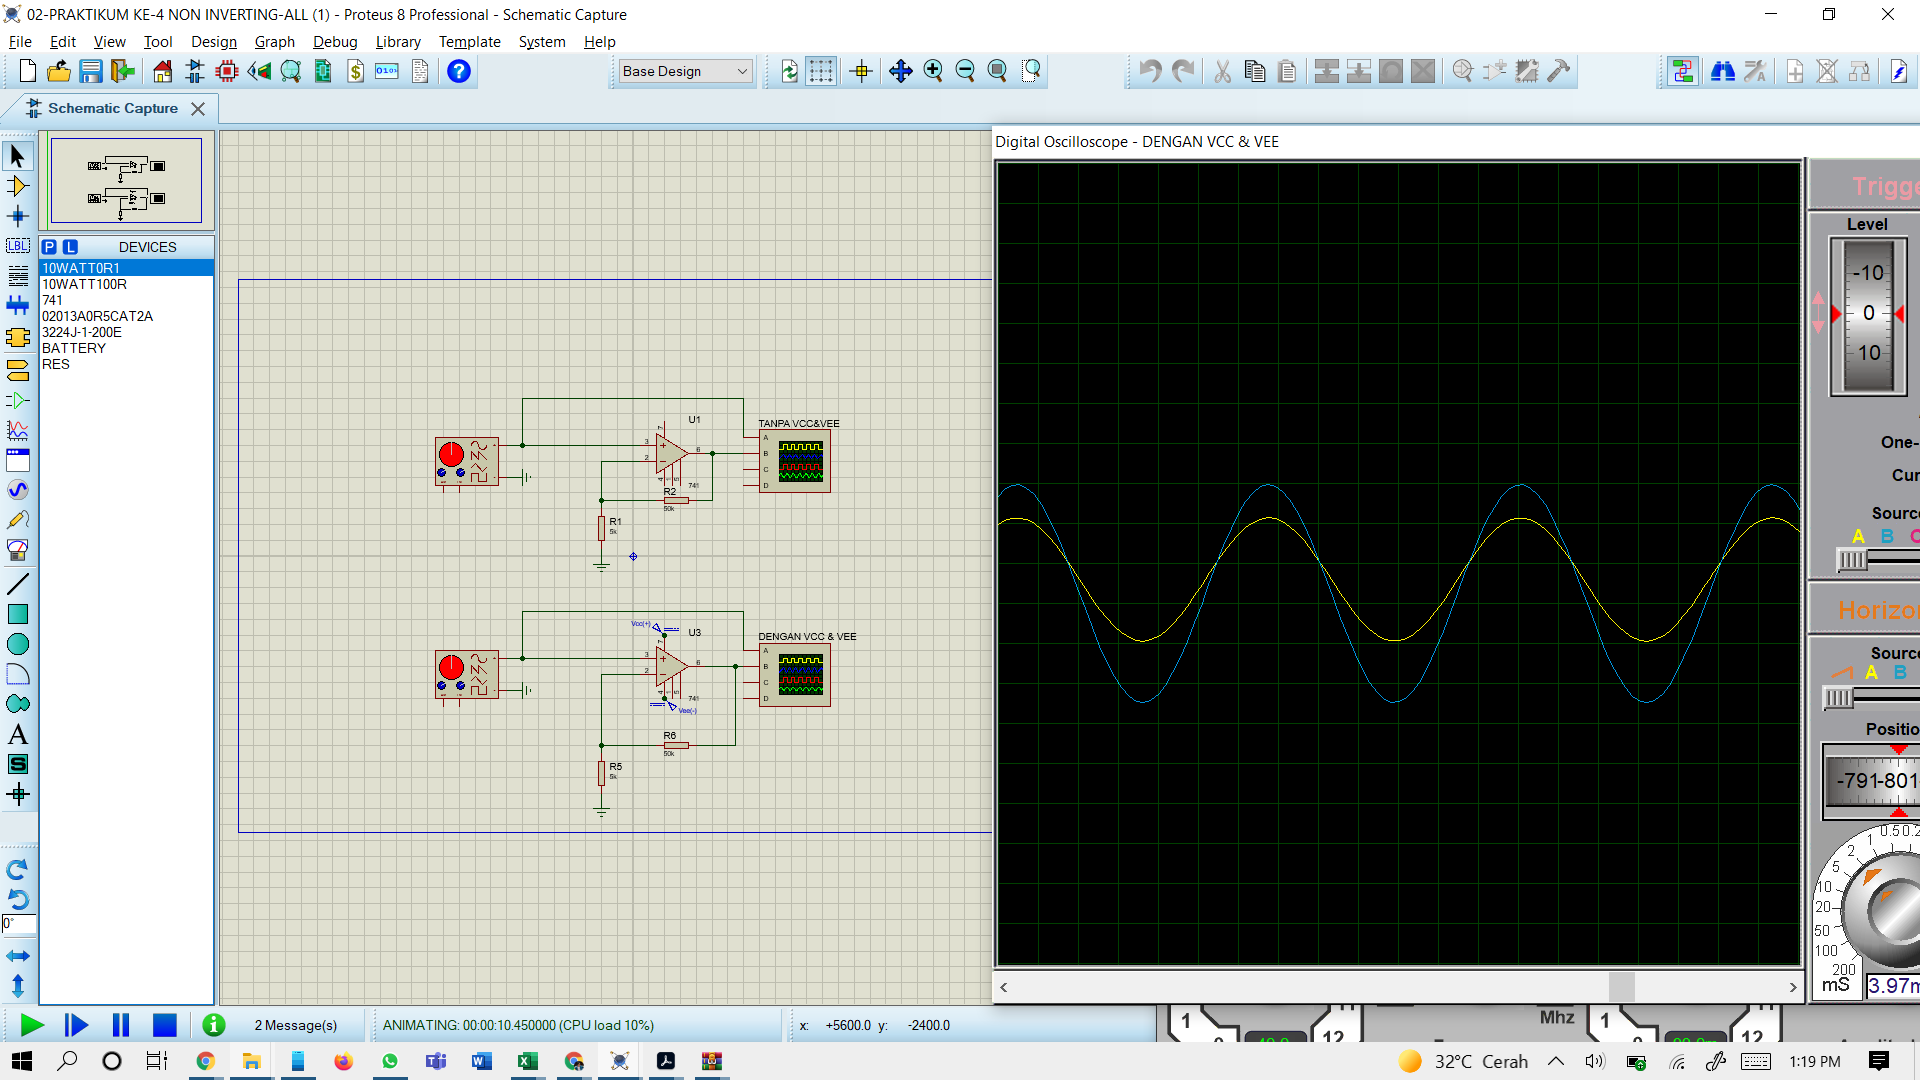
Task: Select the Junction Dot Mode tool
Action: point(17,216)
